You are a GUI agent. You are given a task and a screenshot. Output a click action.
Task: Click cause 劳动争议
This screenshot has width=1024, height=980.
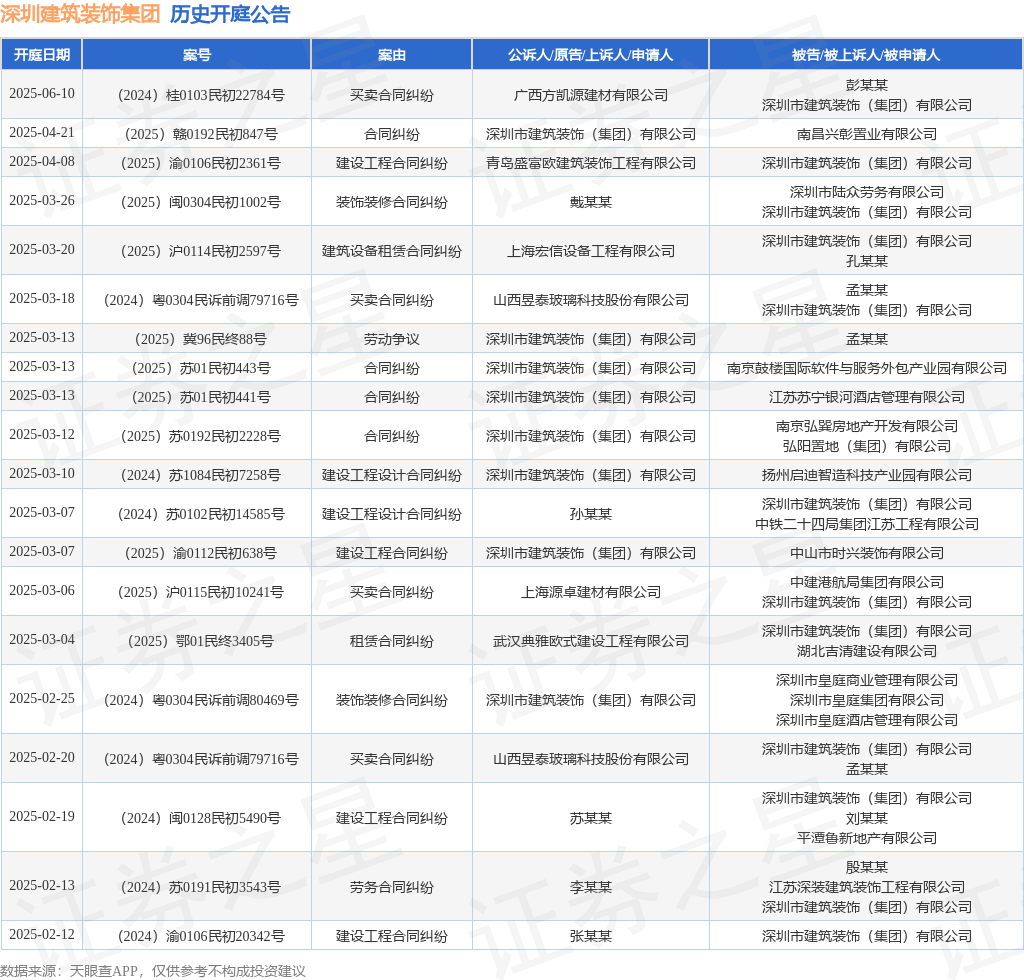pos(392,340)
